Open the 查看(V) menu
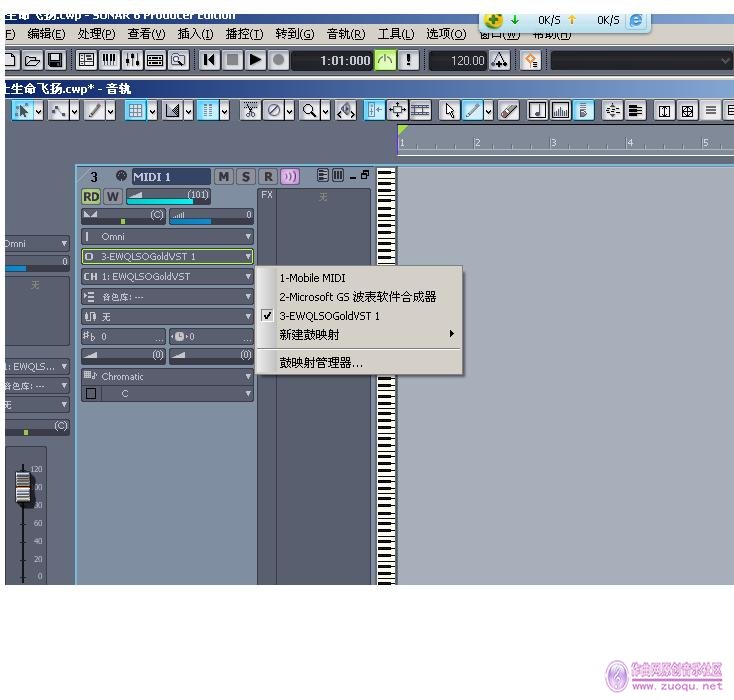 point(146,34)
